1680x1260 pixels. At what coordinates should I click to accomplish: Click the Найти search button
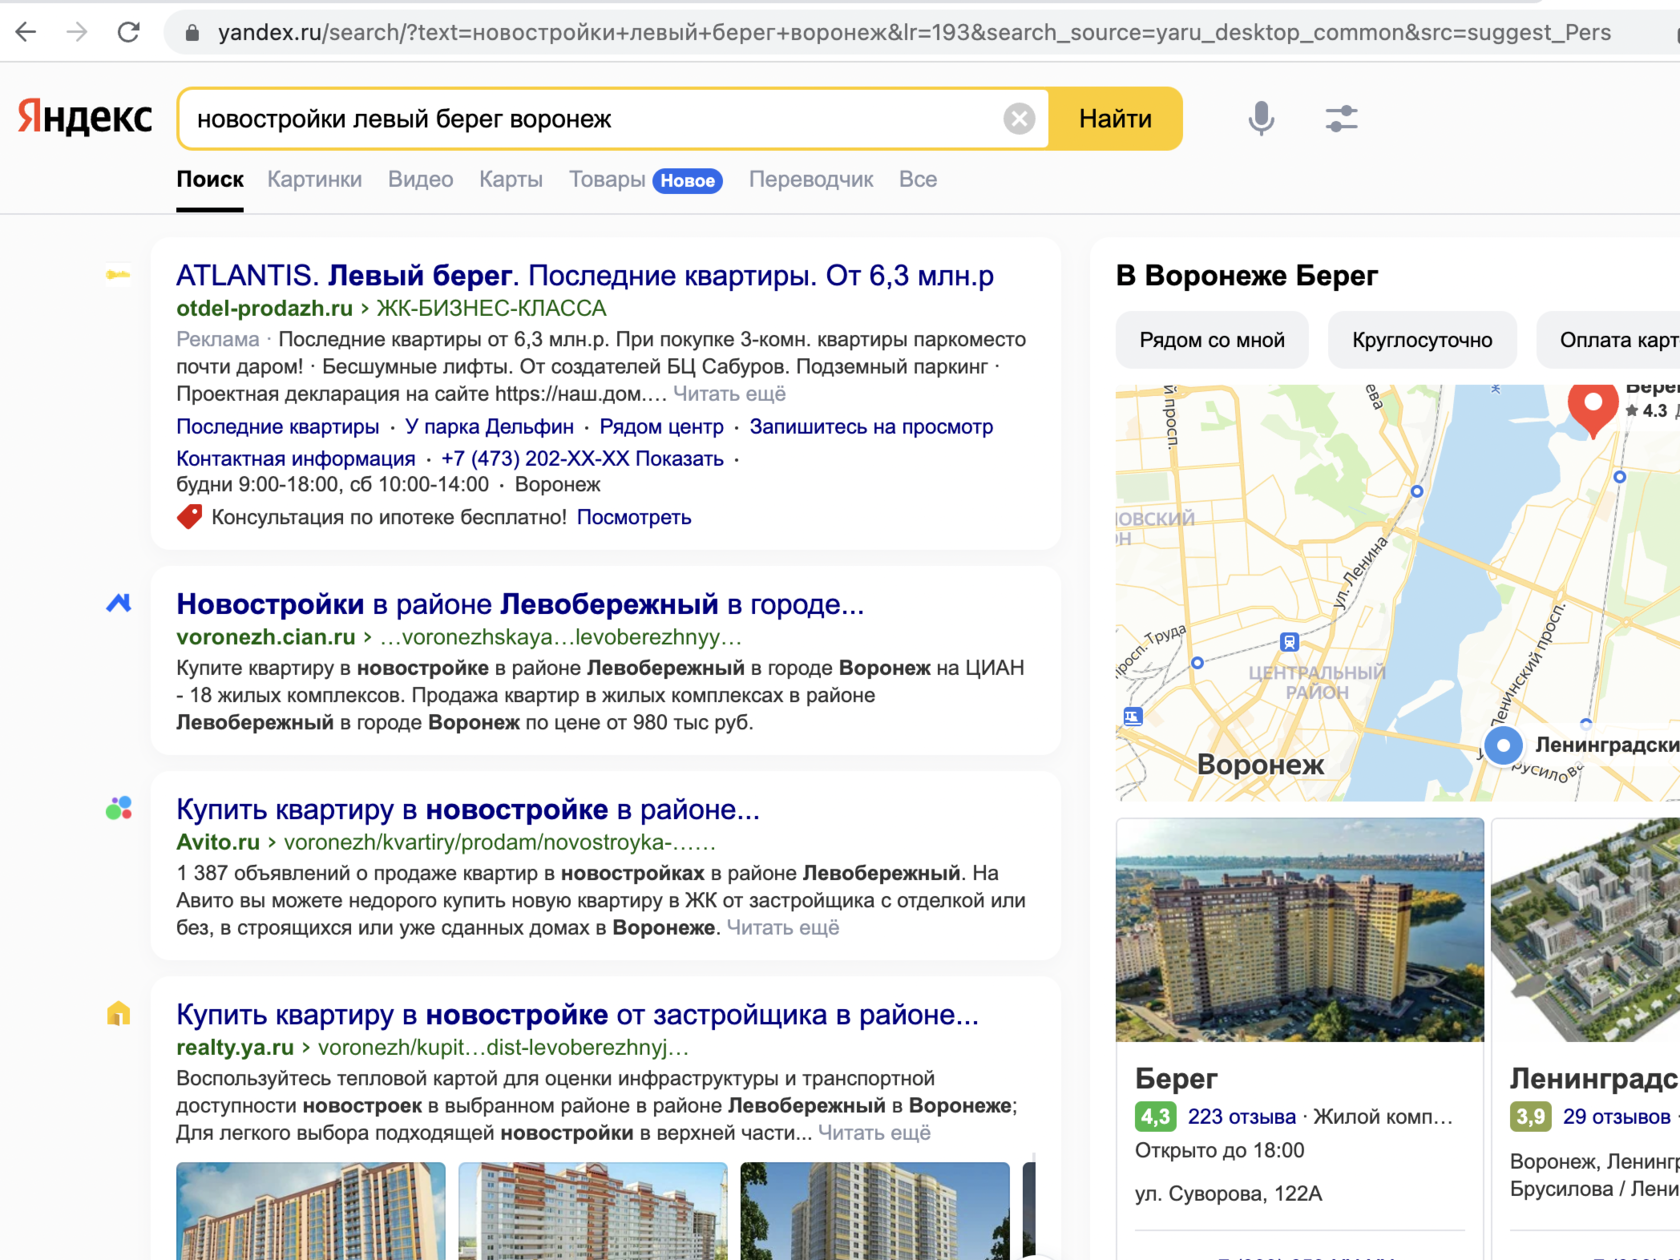pyautogui.click(x=1115, y=119)
